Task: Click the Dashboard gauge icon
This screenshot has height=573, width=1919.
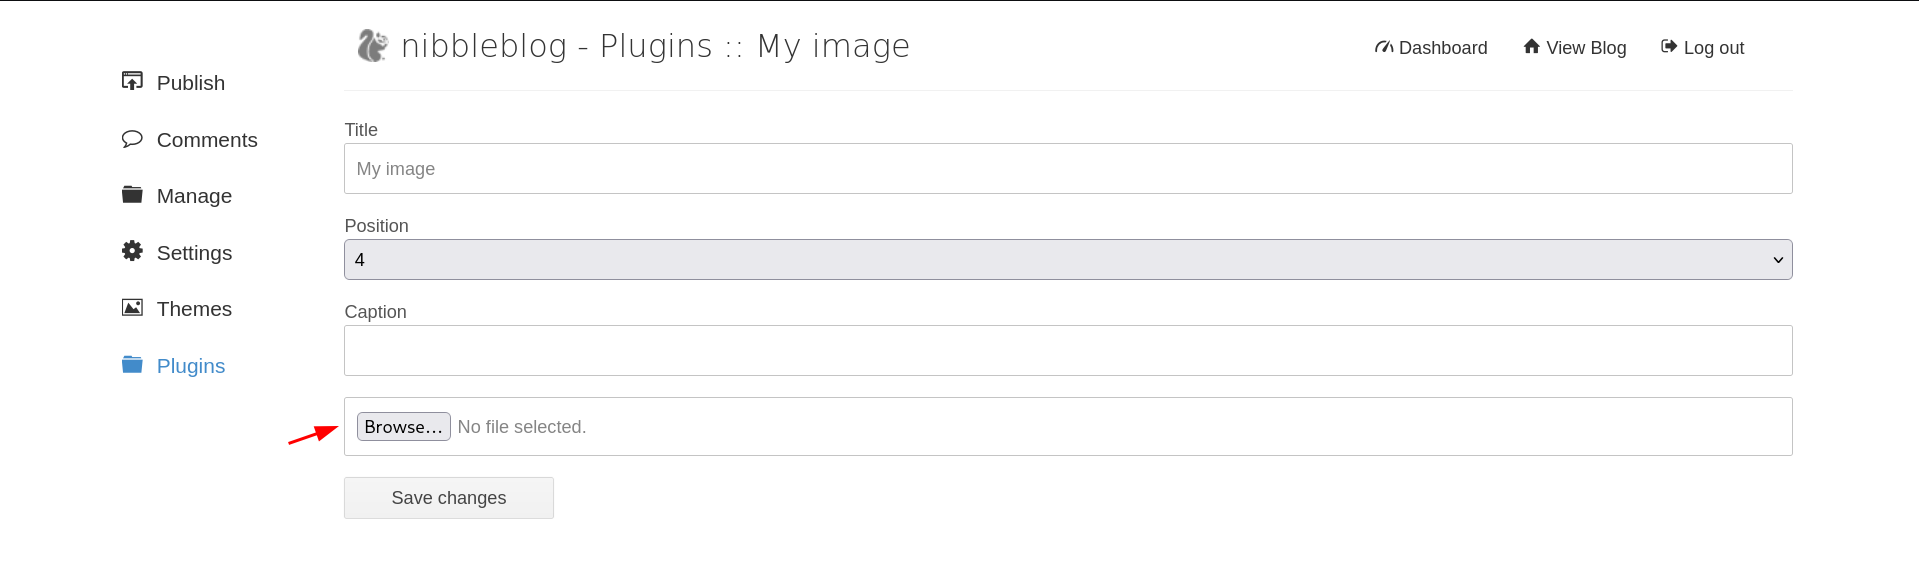Action: (x=1384, y=47)
